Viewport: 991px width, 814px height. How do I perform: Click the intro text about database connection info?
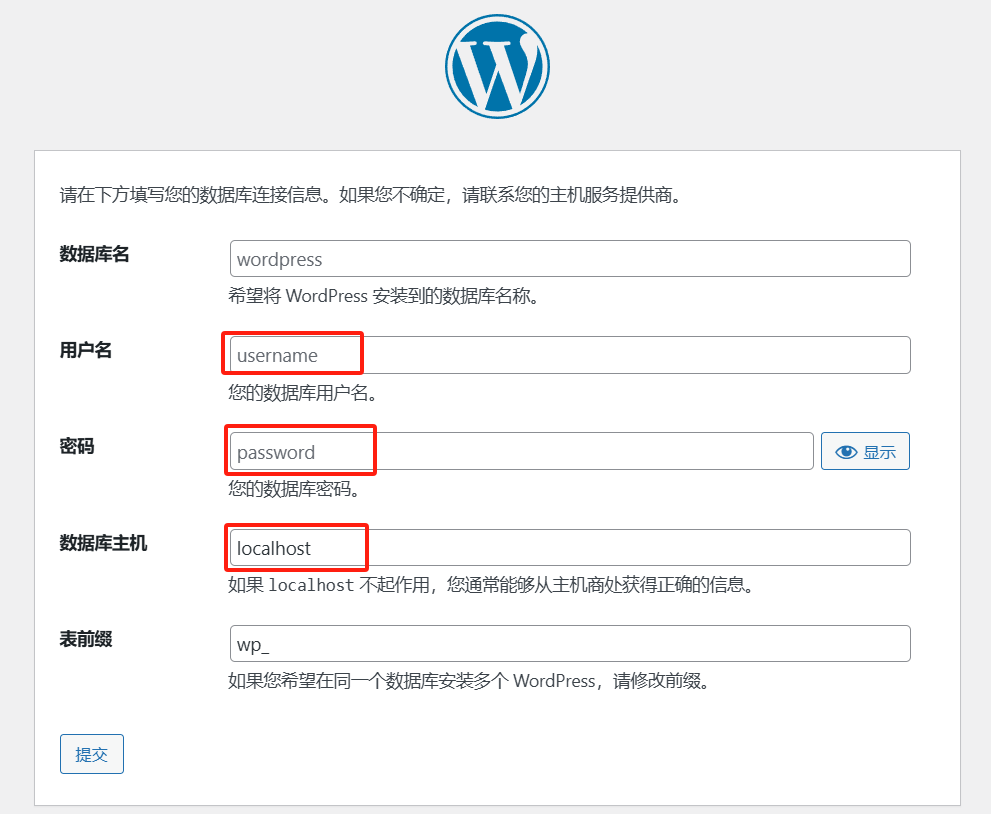pos(370,195)
